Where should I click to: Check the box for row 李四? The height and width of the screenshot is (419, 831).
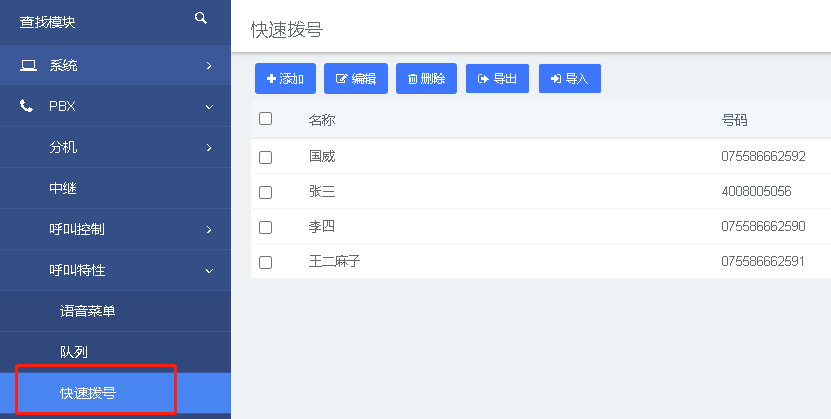[x=266, y=227]
